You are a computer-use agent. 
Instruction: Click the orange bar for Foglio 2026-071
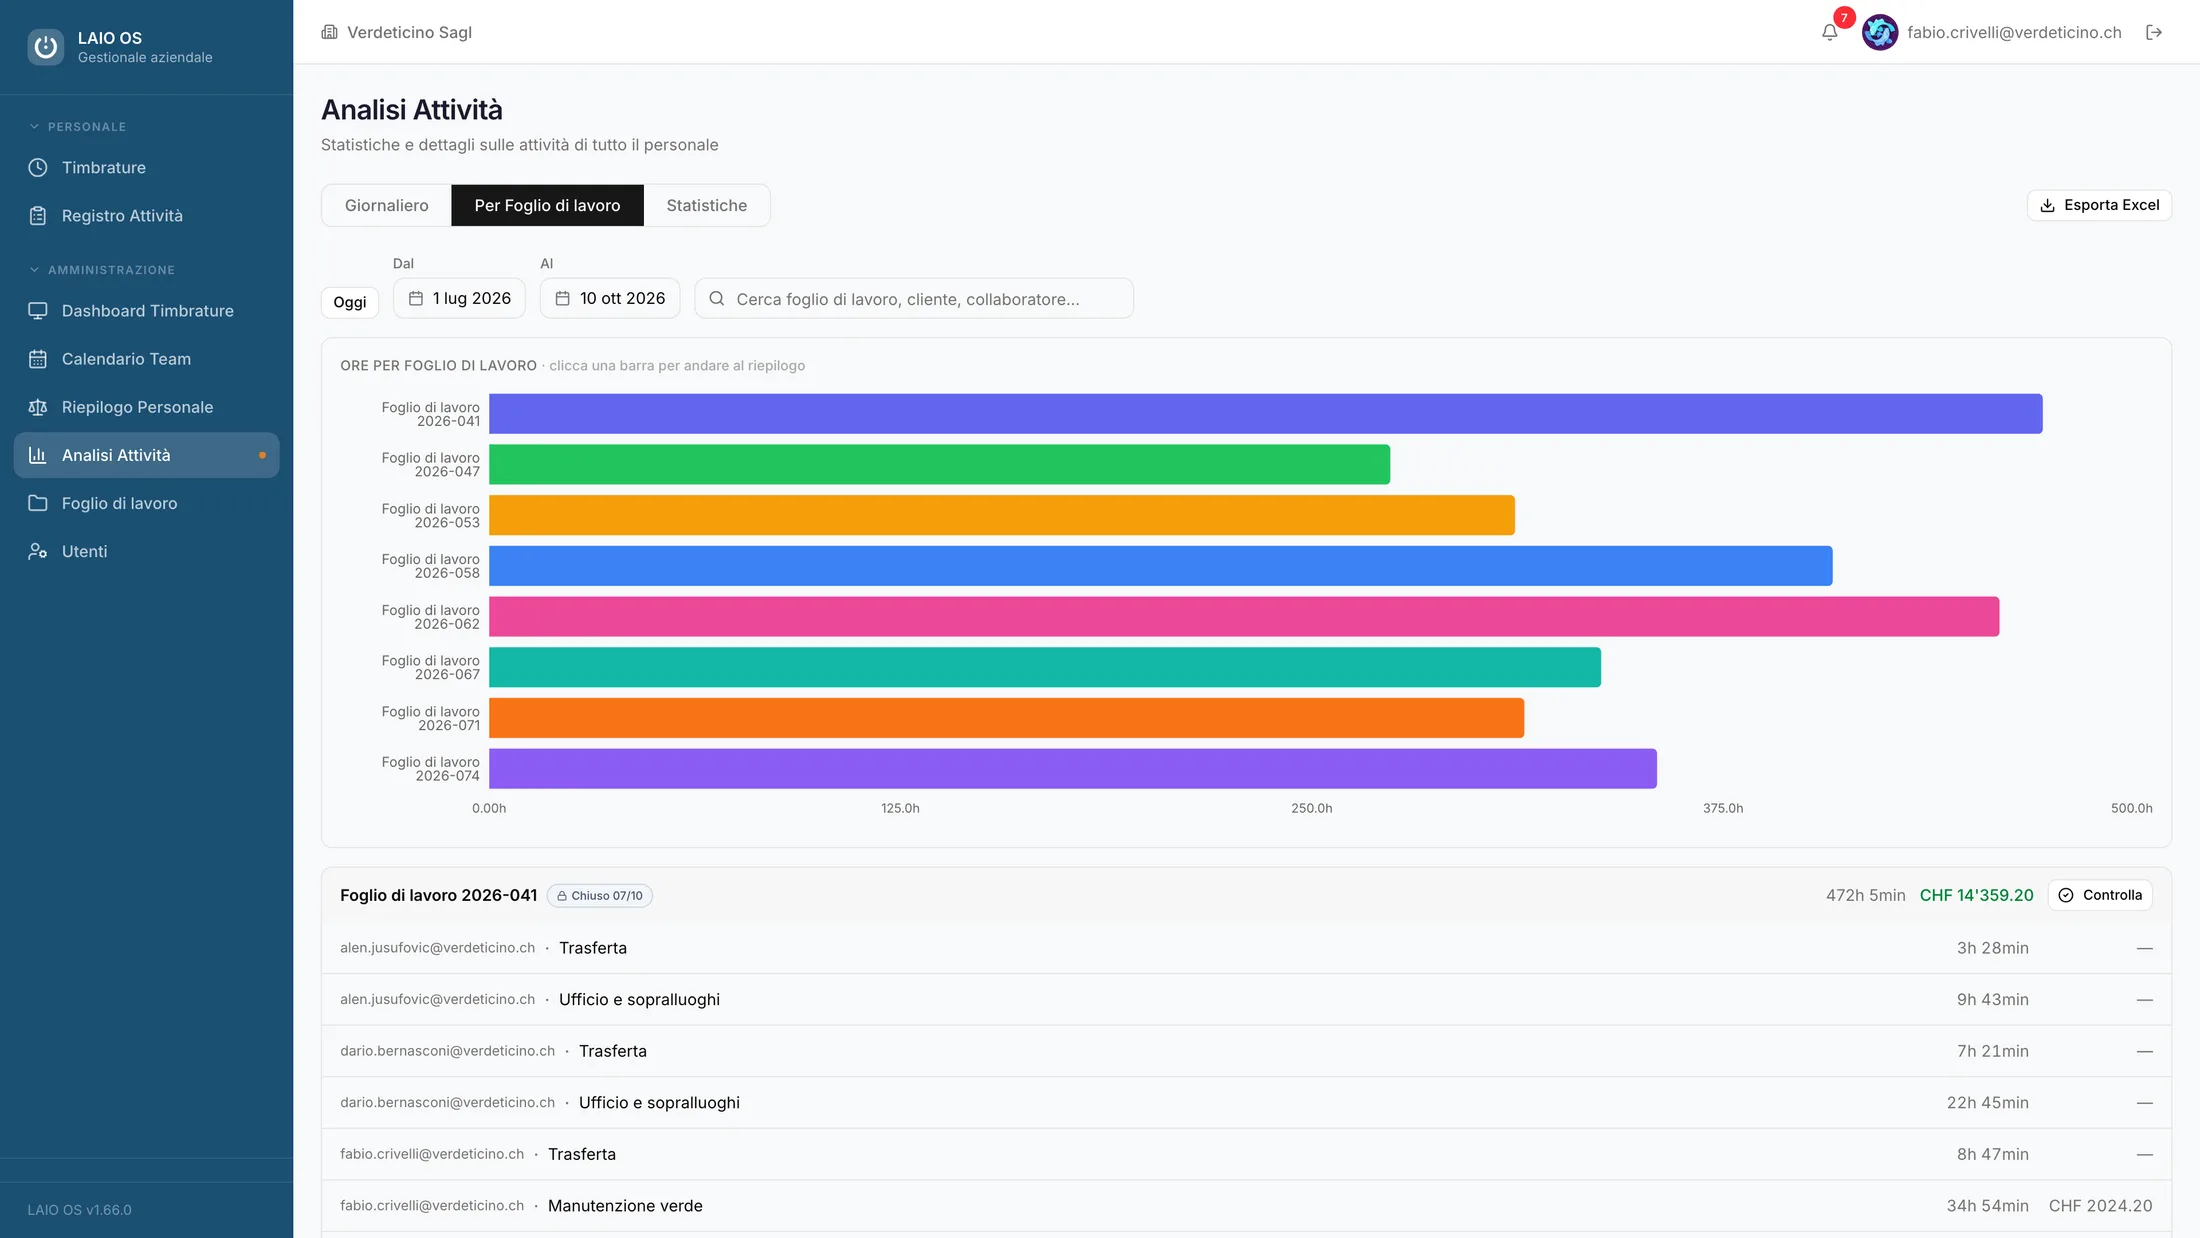(1006, 718)
